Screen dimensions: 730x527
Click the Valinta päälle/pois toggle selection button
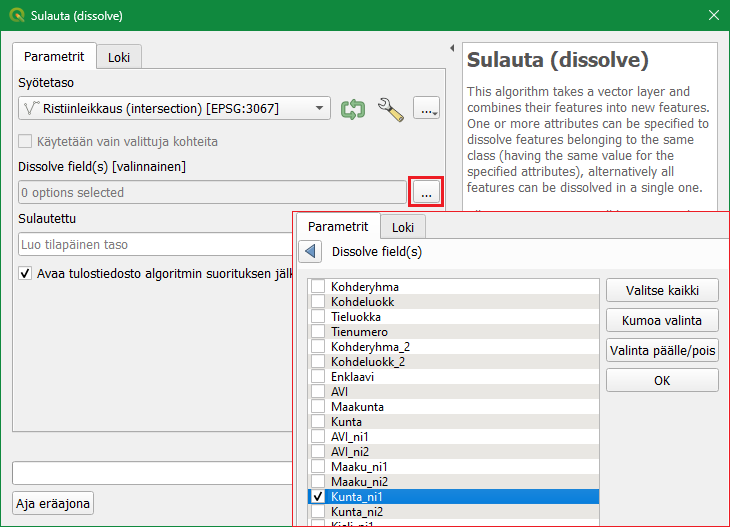[x=662, y=351]
